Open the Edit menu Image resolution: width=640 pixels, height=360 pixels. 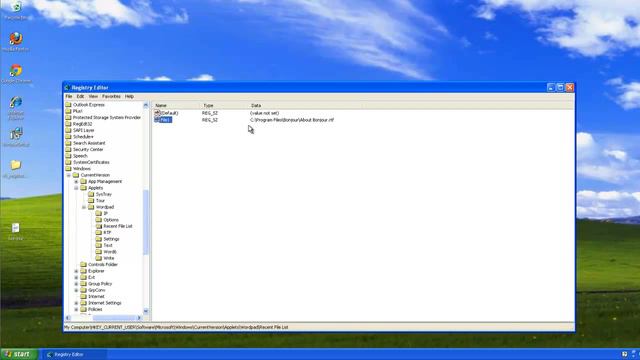click(x=80, y=96)
